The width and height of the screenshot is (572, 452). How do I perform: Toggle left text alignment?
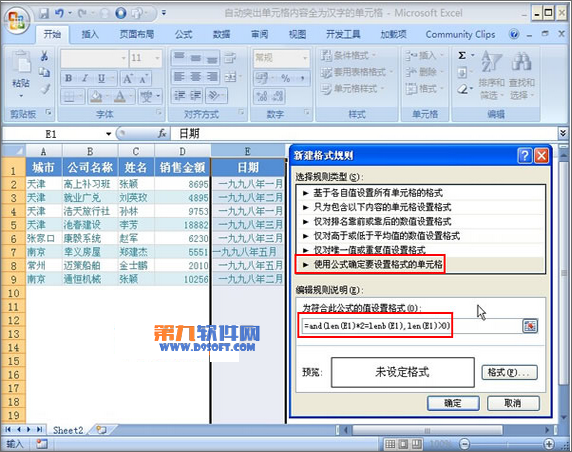pos(179,77)
